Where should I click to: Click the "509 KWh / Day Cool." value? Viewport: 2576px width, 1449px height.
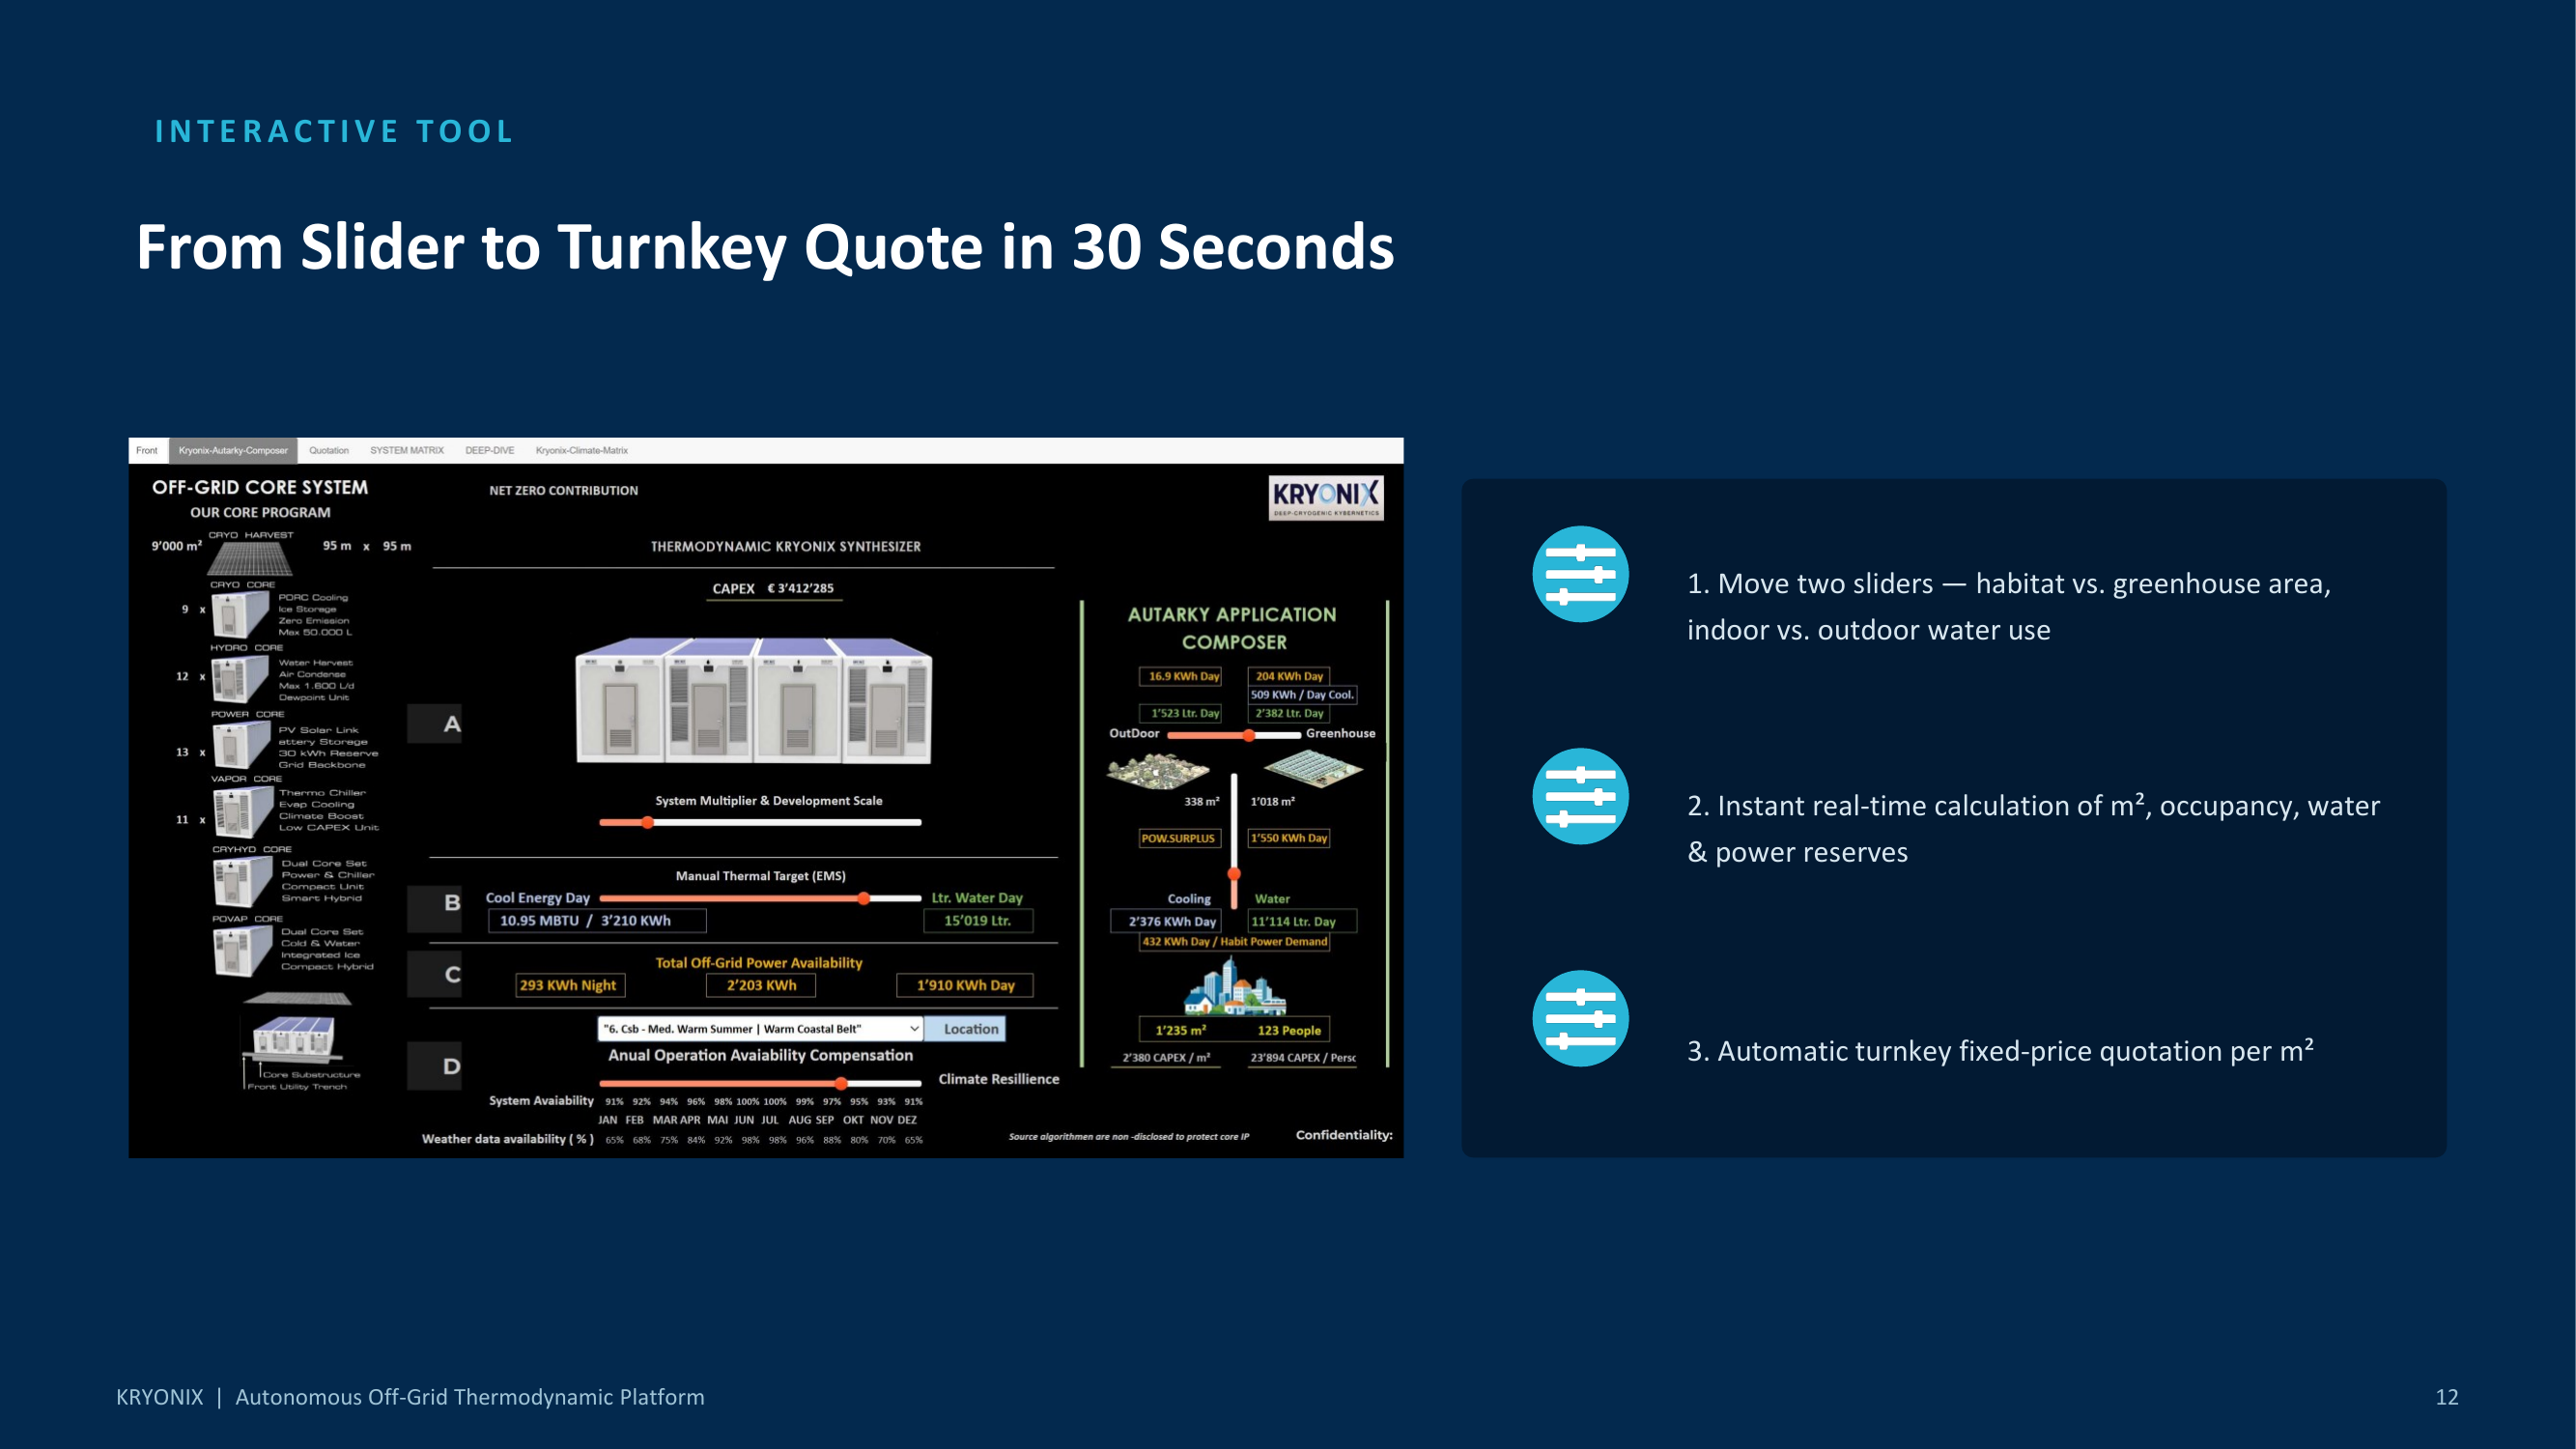coord(1302,694)
